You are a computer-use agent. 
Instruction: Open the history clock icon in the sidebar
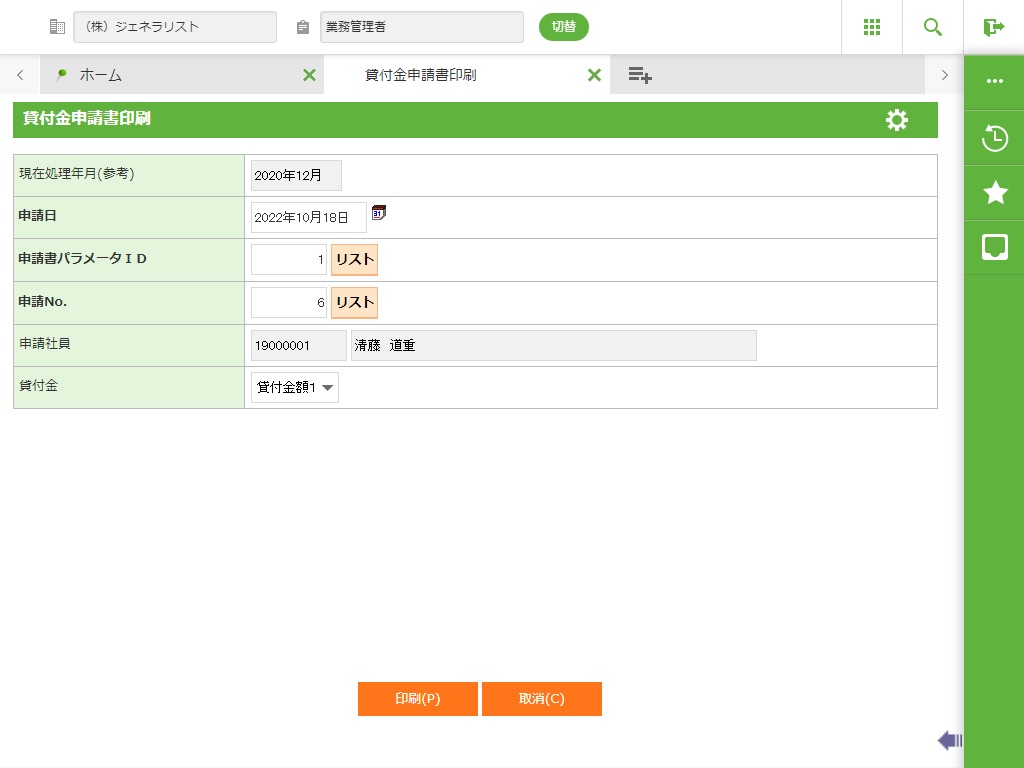994,138
